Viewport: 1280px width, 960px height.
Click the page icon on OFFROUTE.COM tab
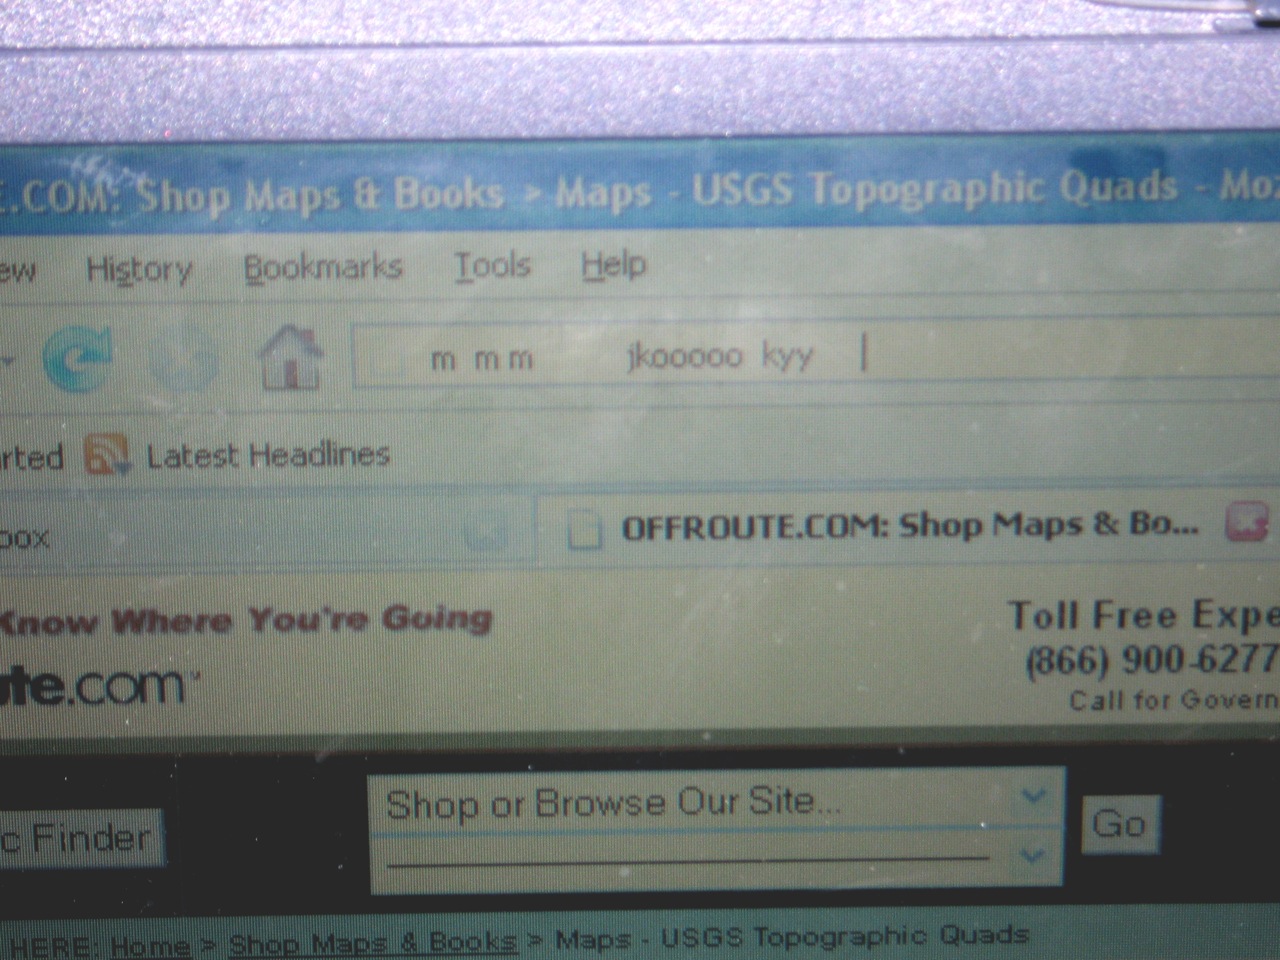tap(583, 529)
